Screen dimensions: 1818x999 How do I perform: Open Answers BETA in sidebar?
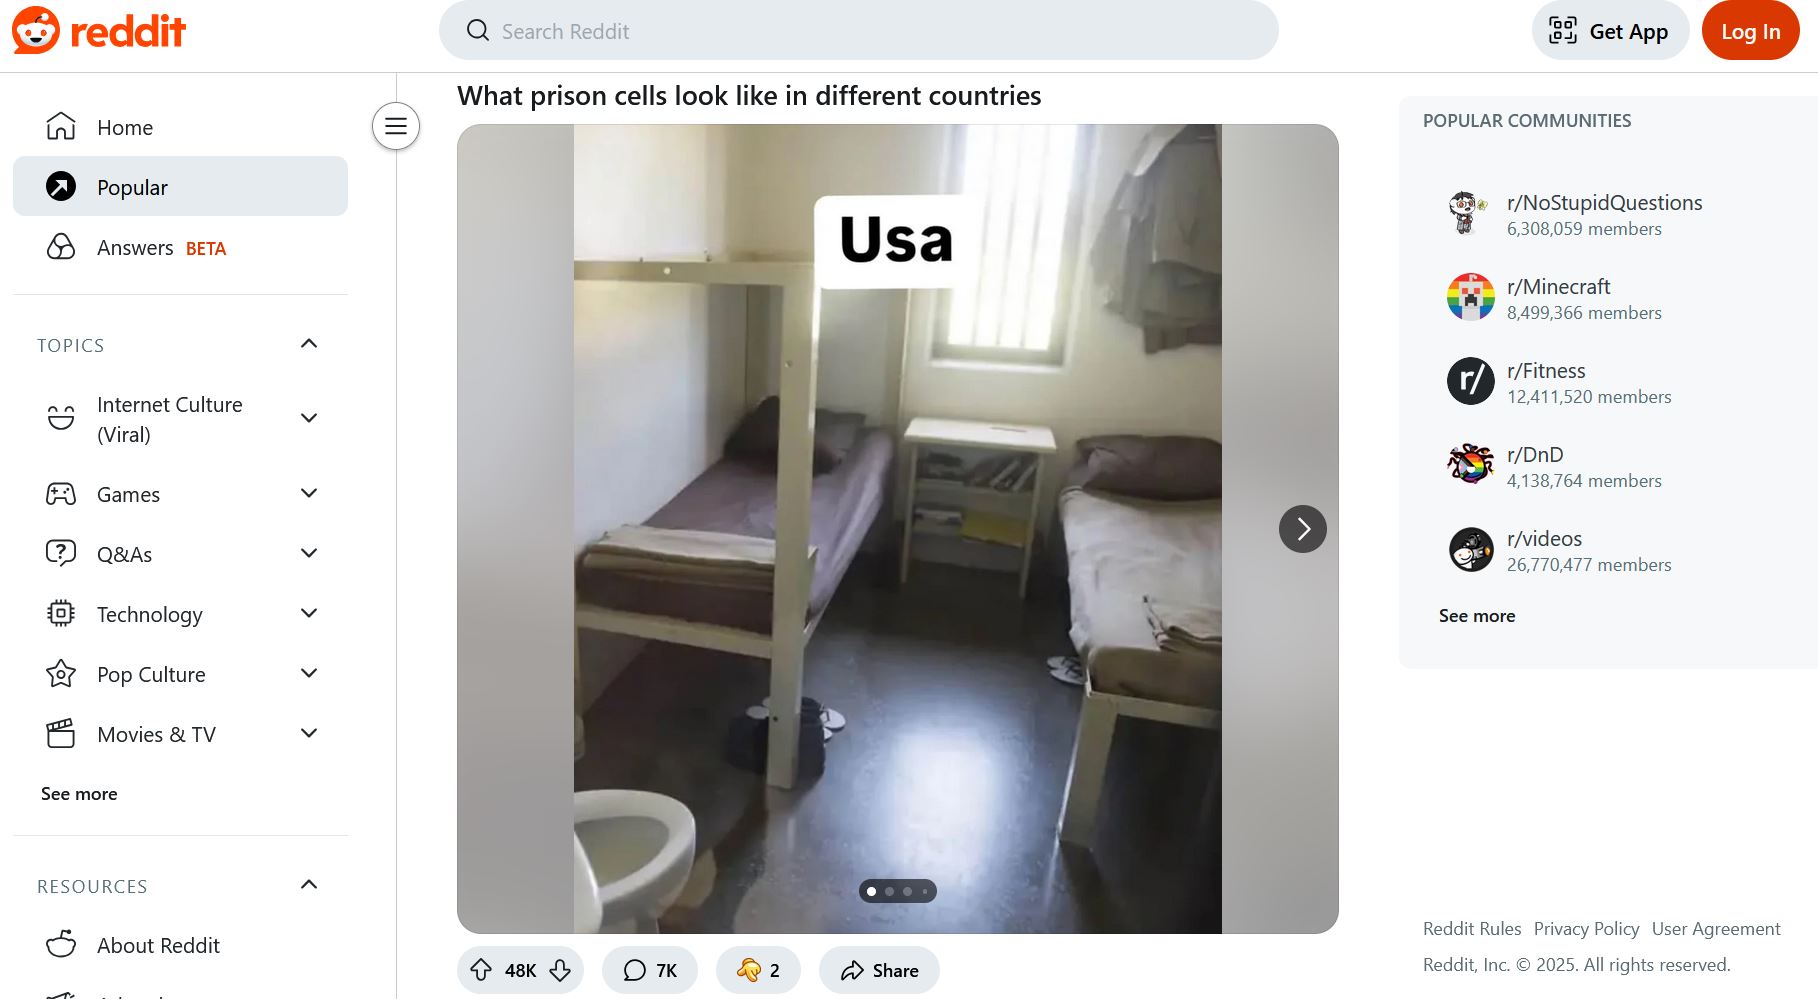pyautogui.click(x=180, y=247)
